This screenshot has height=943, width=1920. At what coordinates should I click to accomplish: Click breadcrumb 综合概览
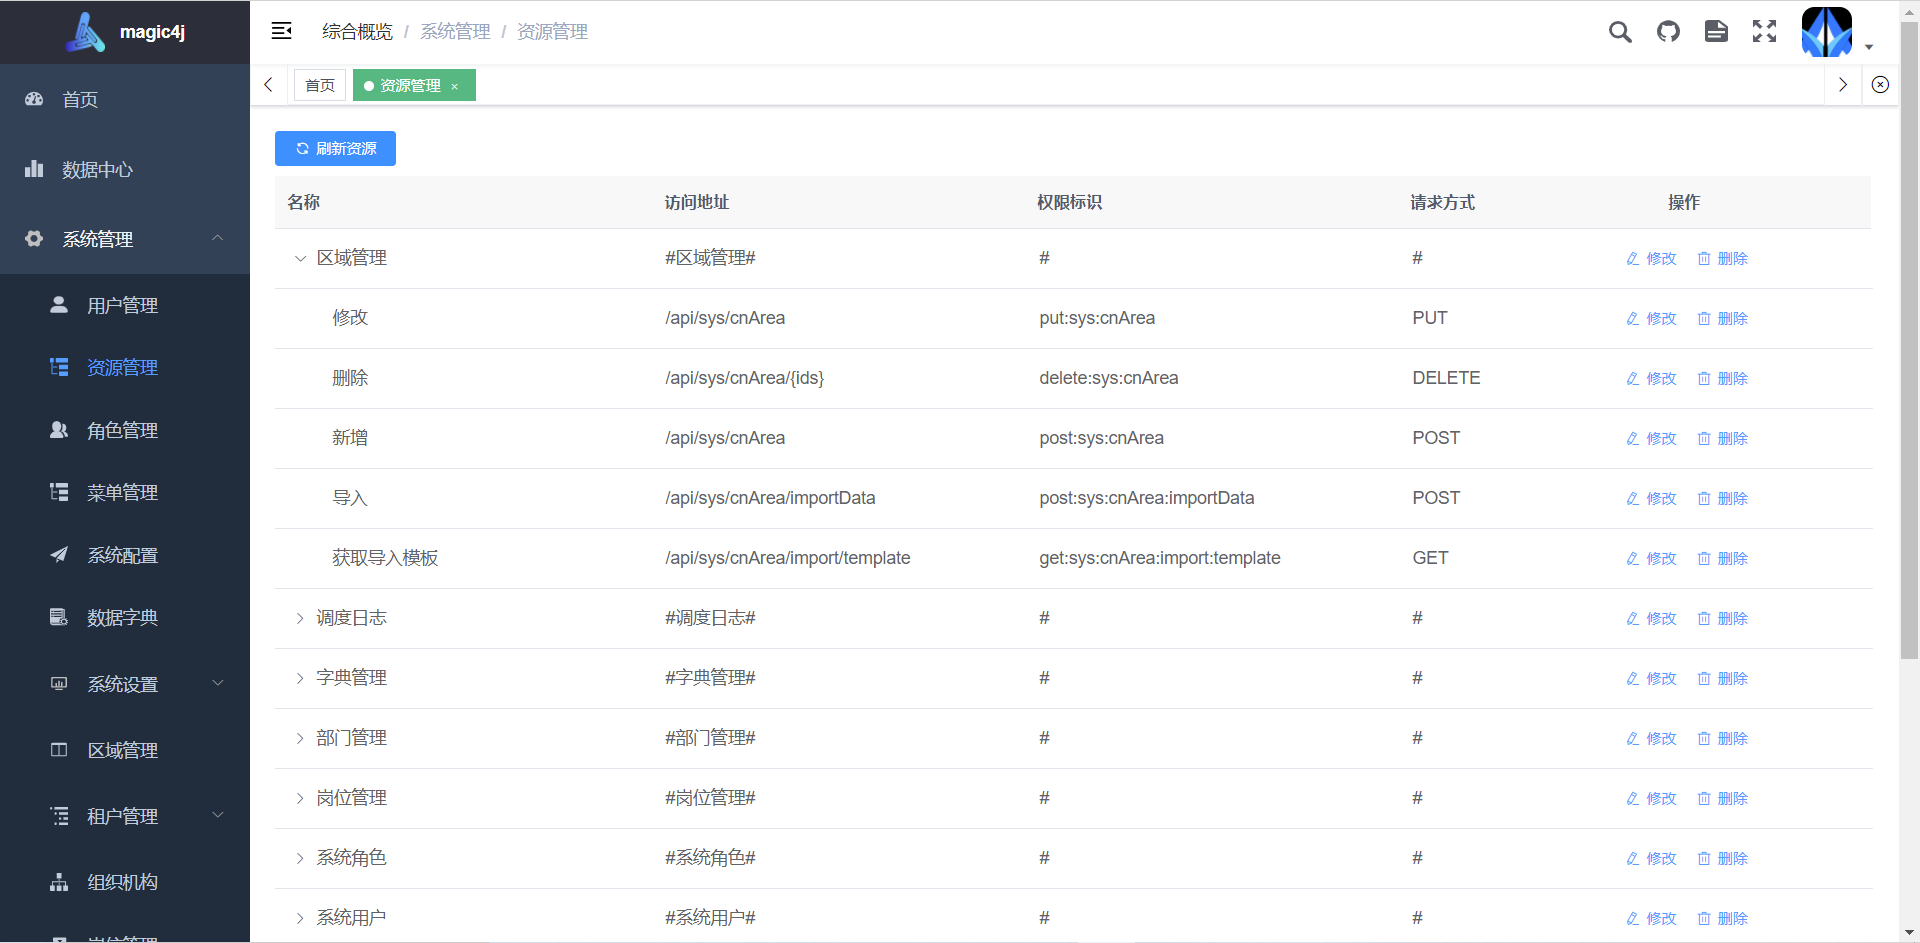point(357,32)
